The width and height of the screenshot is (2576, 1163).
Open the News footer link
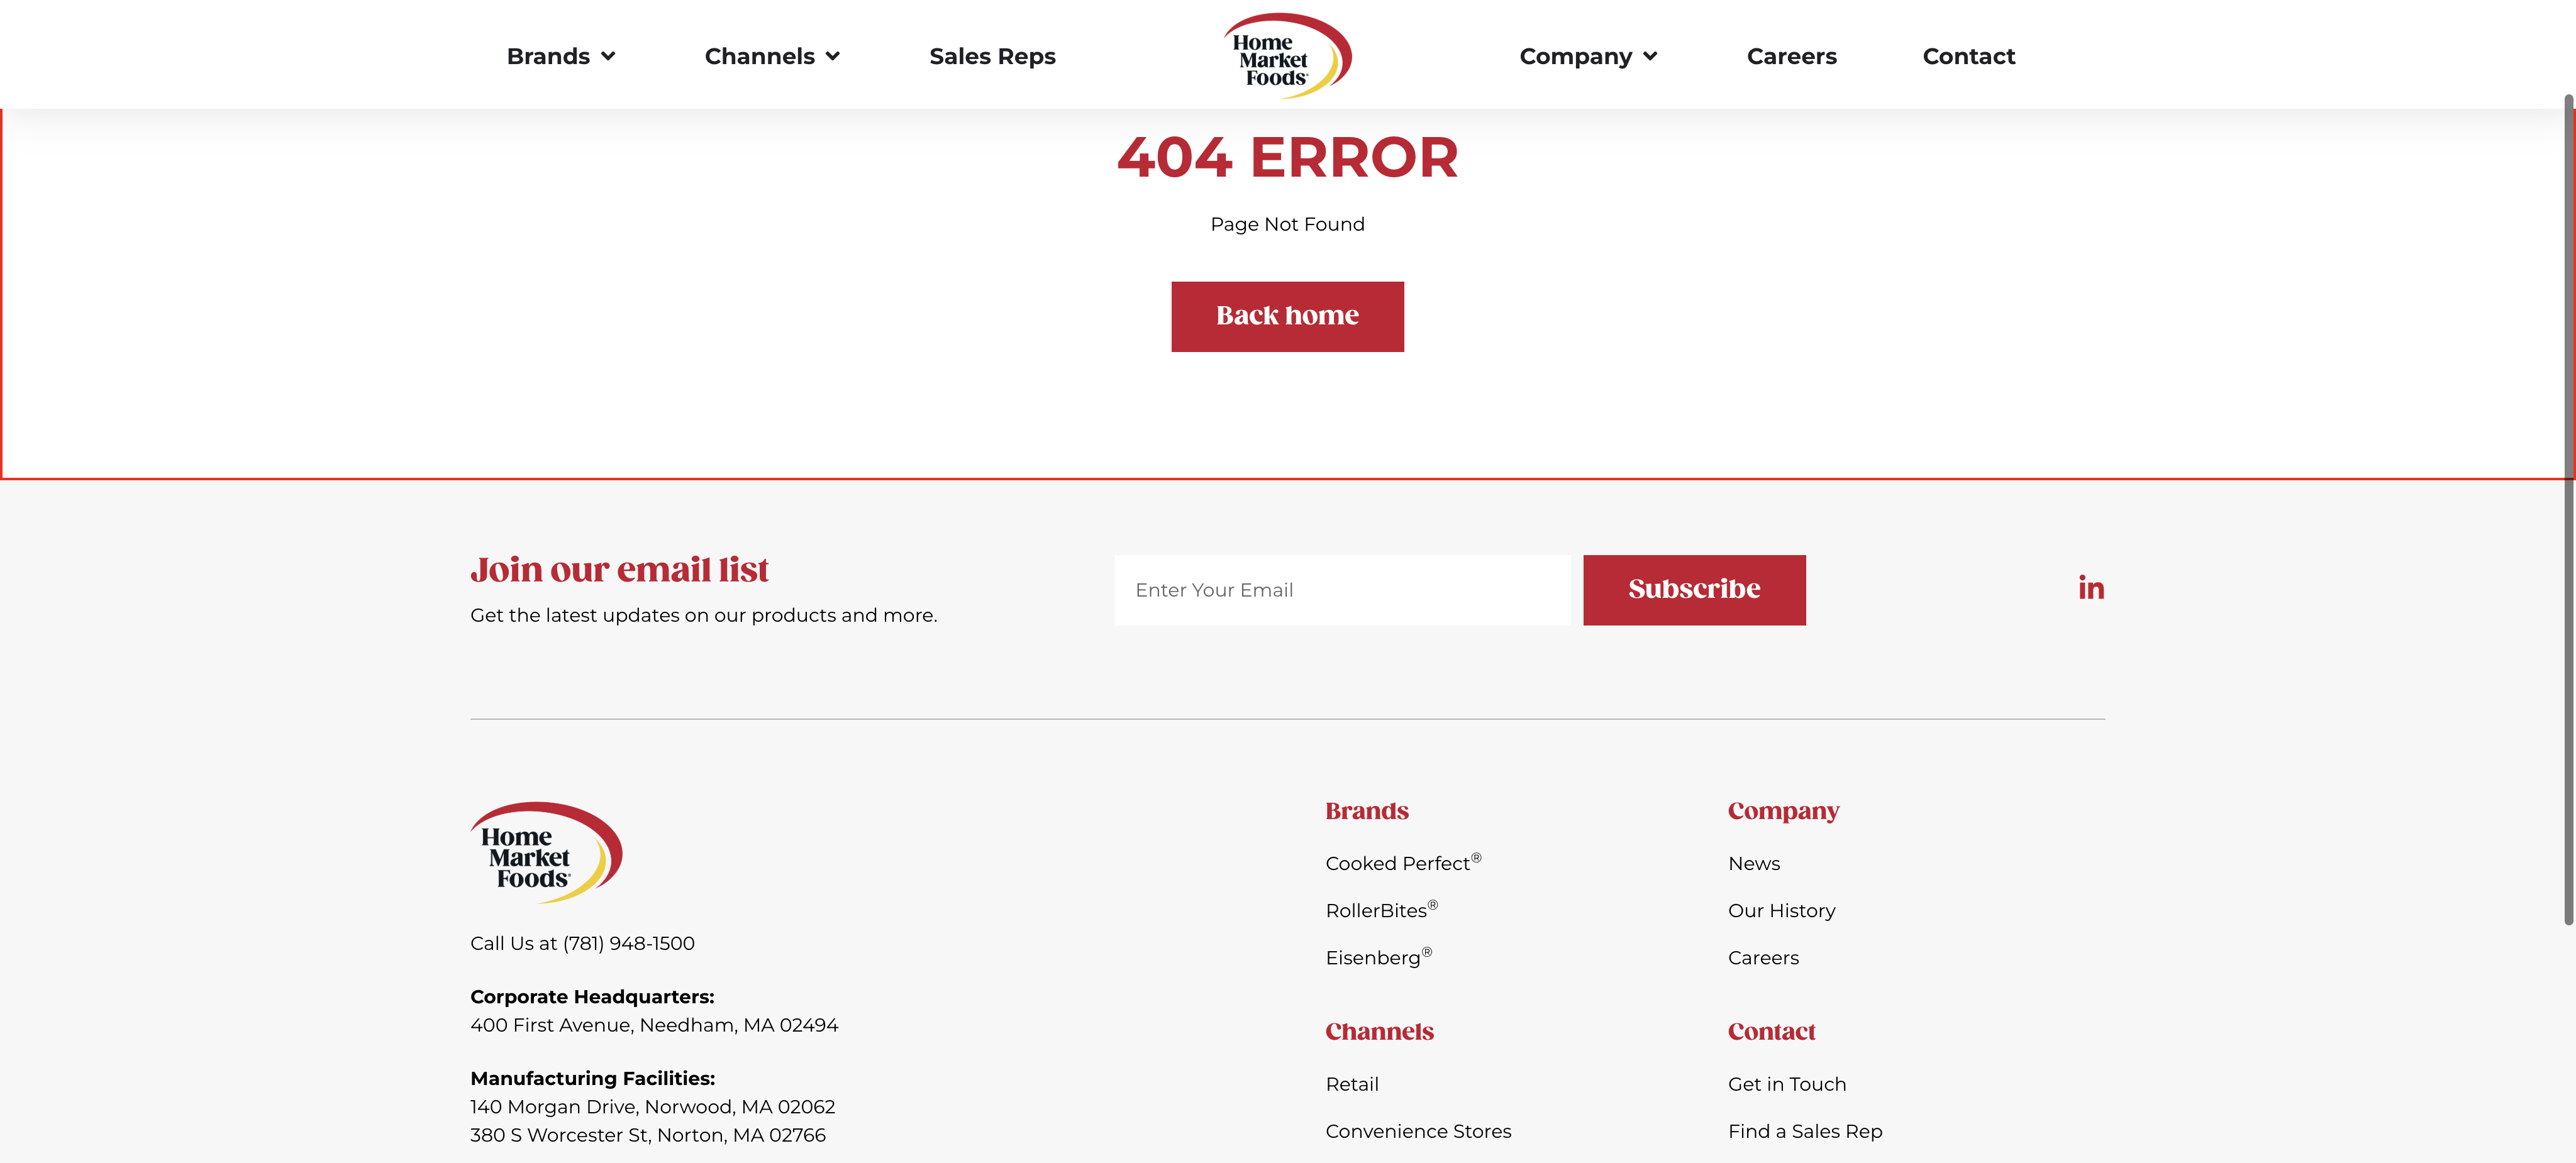point(1753,863)
